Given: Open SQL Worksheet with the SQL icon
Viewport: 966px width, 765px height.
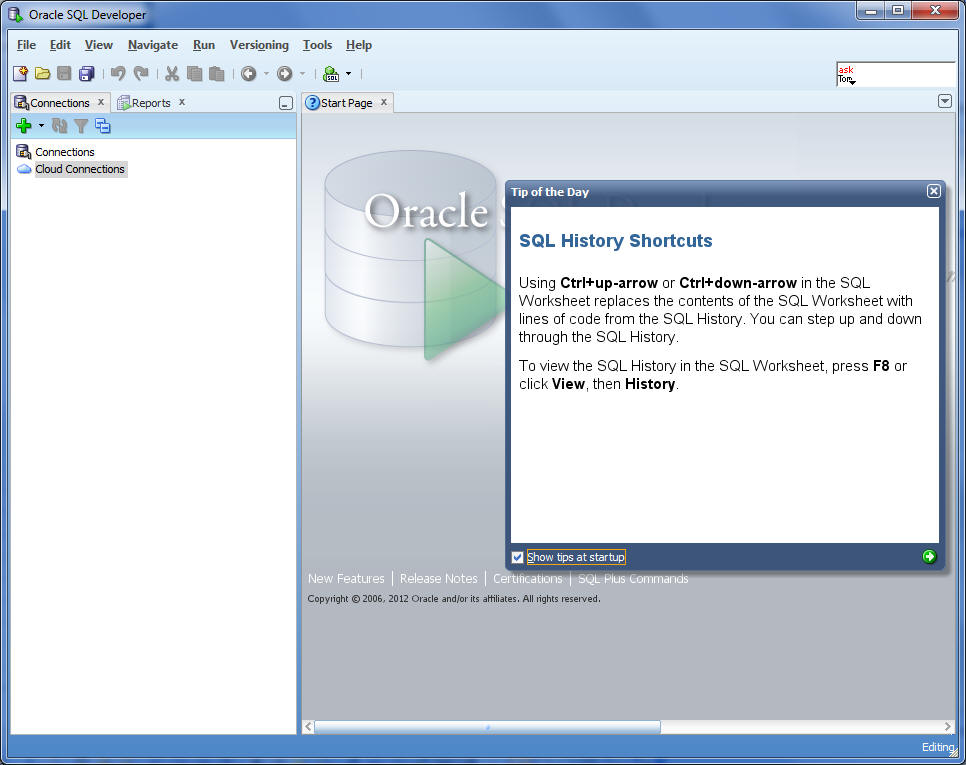Looking at the screenshot, I should pyautogui.click(x=331, y=73).
